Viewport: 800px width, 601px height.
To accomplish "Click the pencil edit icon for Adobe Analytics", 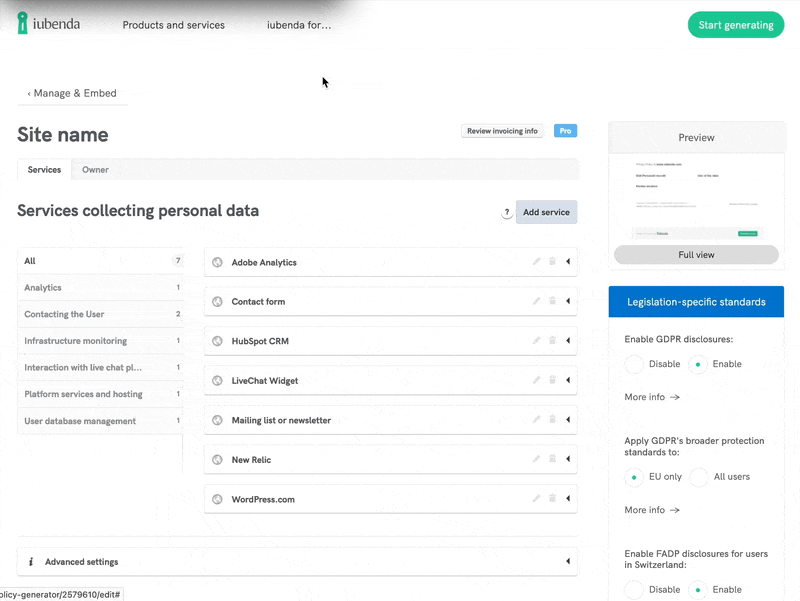I will point(536,262).
